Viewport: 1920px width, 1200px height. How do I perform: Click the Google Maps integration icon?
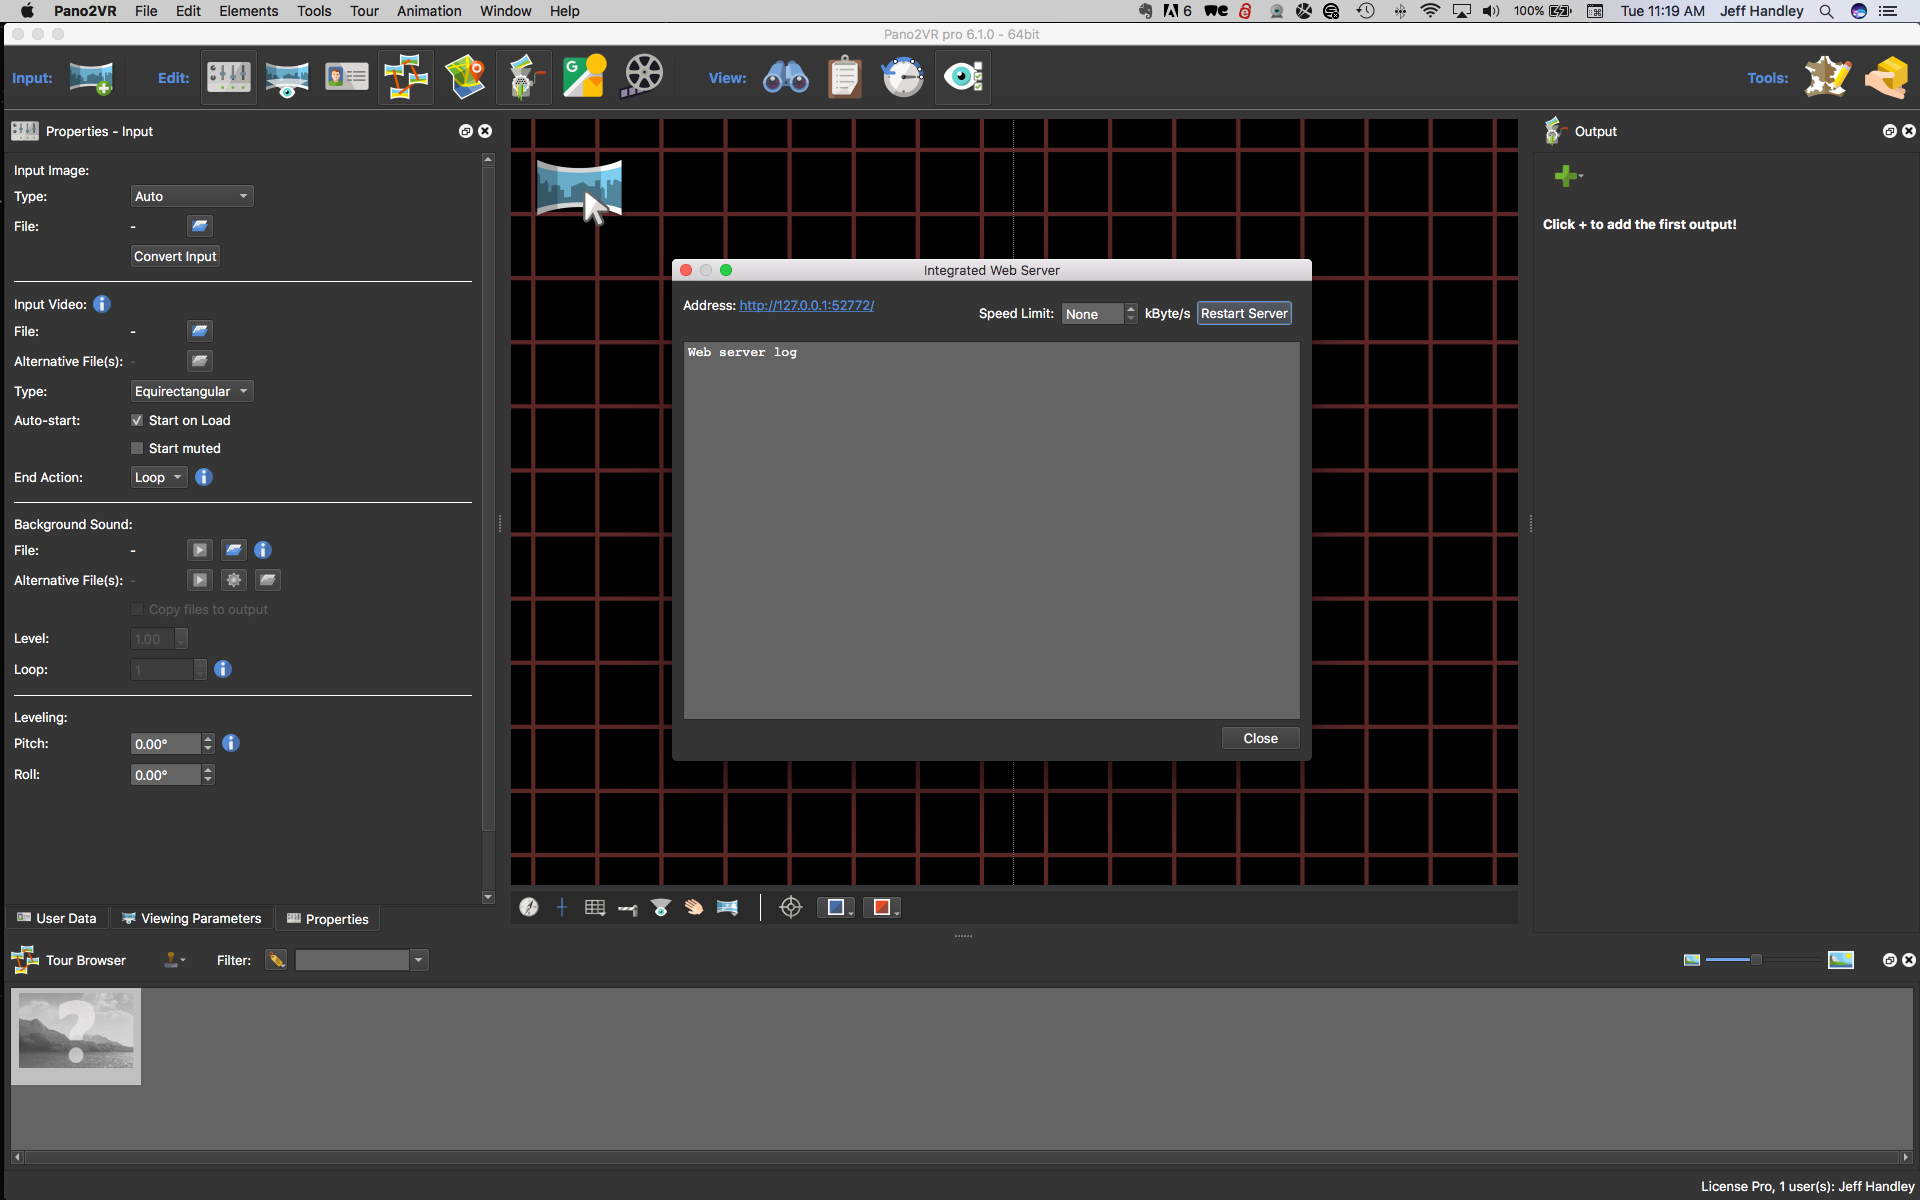point(582,77)
